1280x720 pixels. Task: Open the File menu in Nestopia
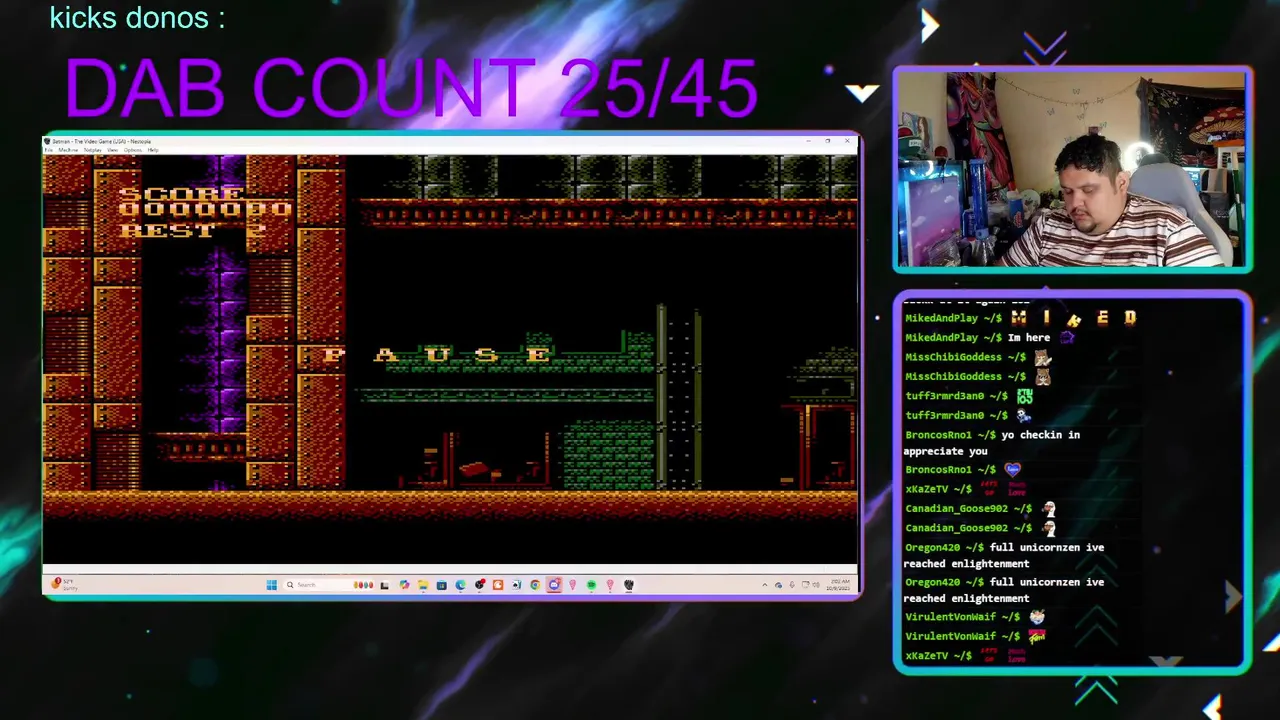[49, 150]
